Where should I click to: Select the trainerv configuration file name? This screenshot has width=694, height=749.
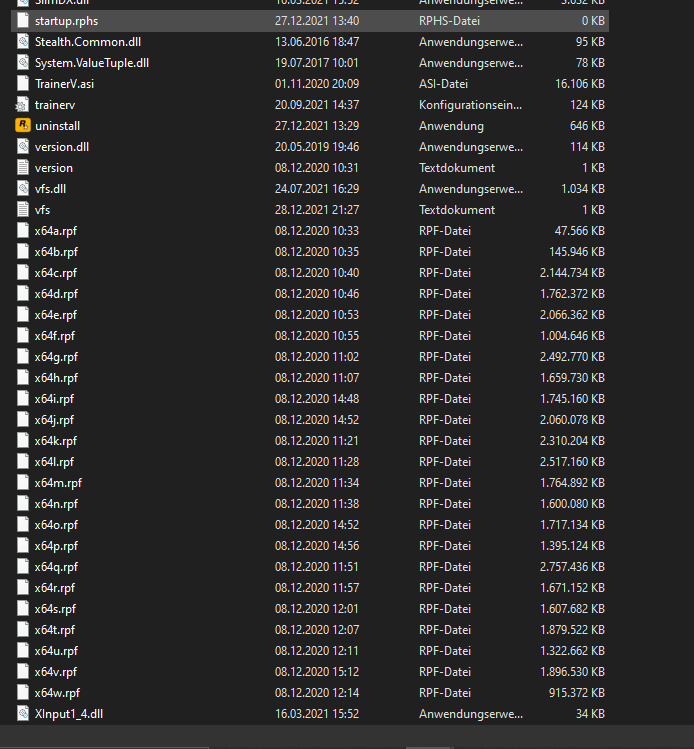coord(55,105)
